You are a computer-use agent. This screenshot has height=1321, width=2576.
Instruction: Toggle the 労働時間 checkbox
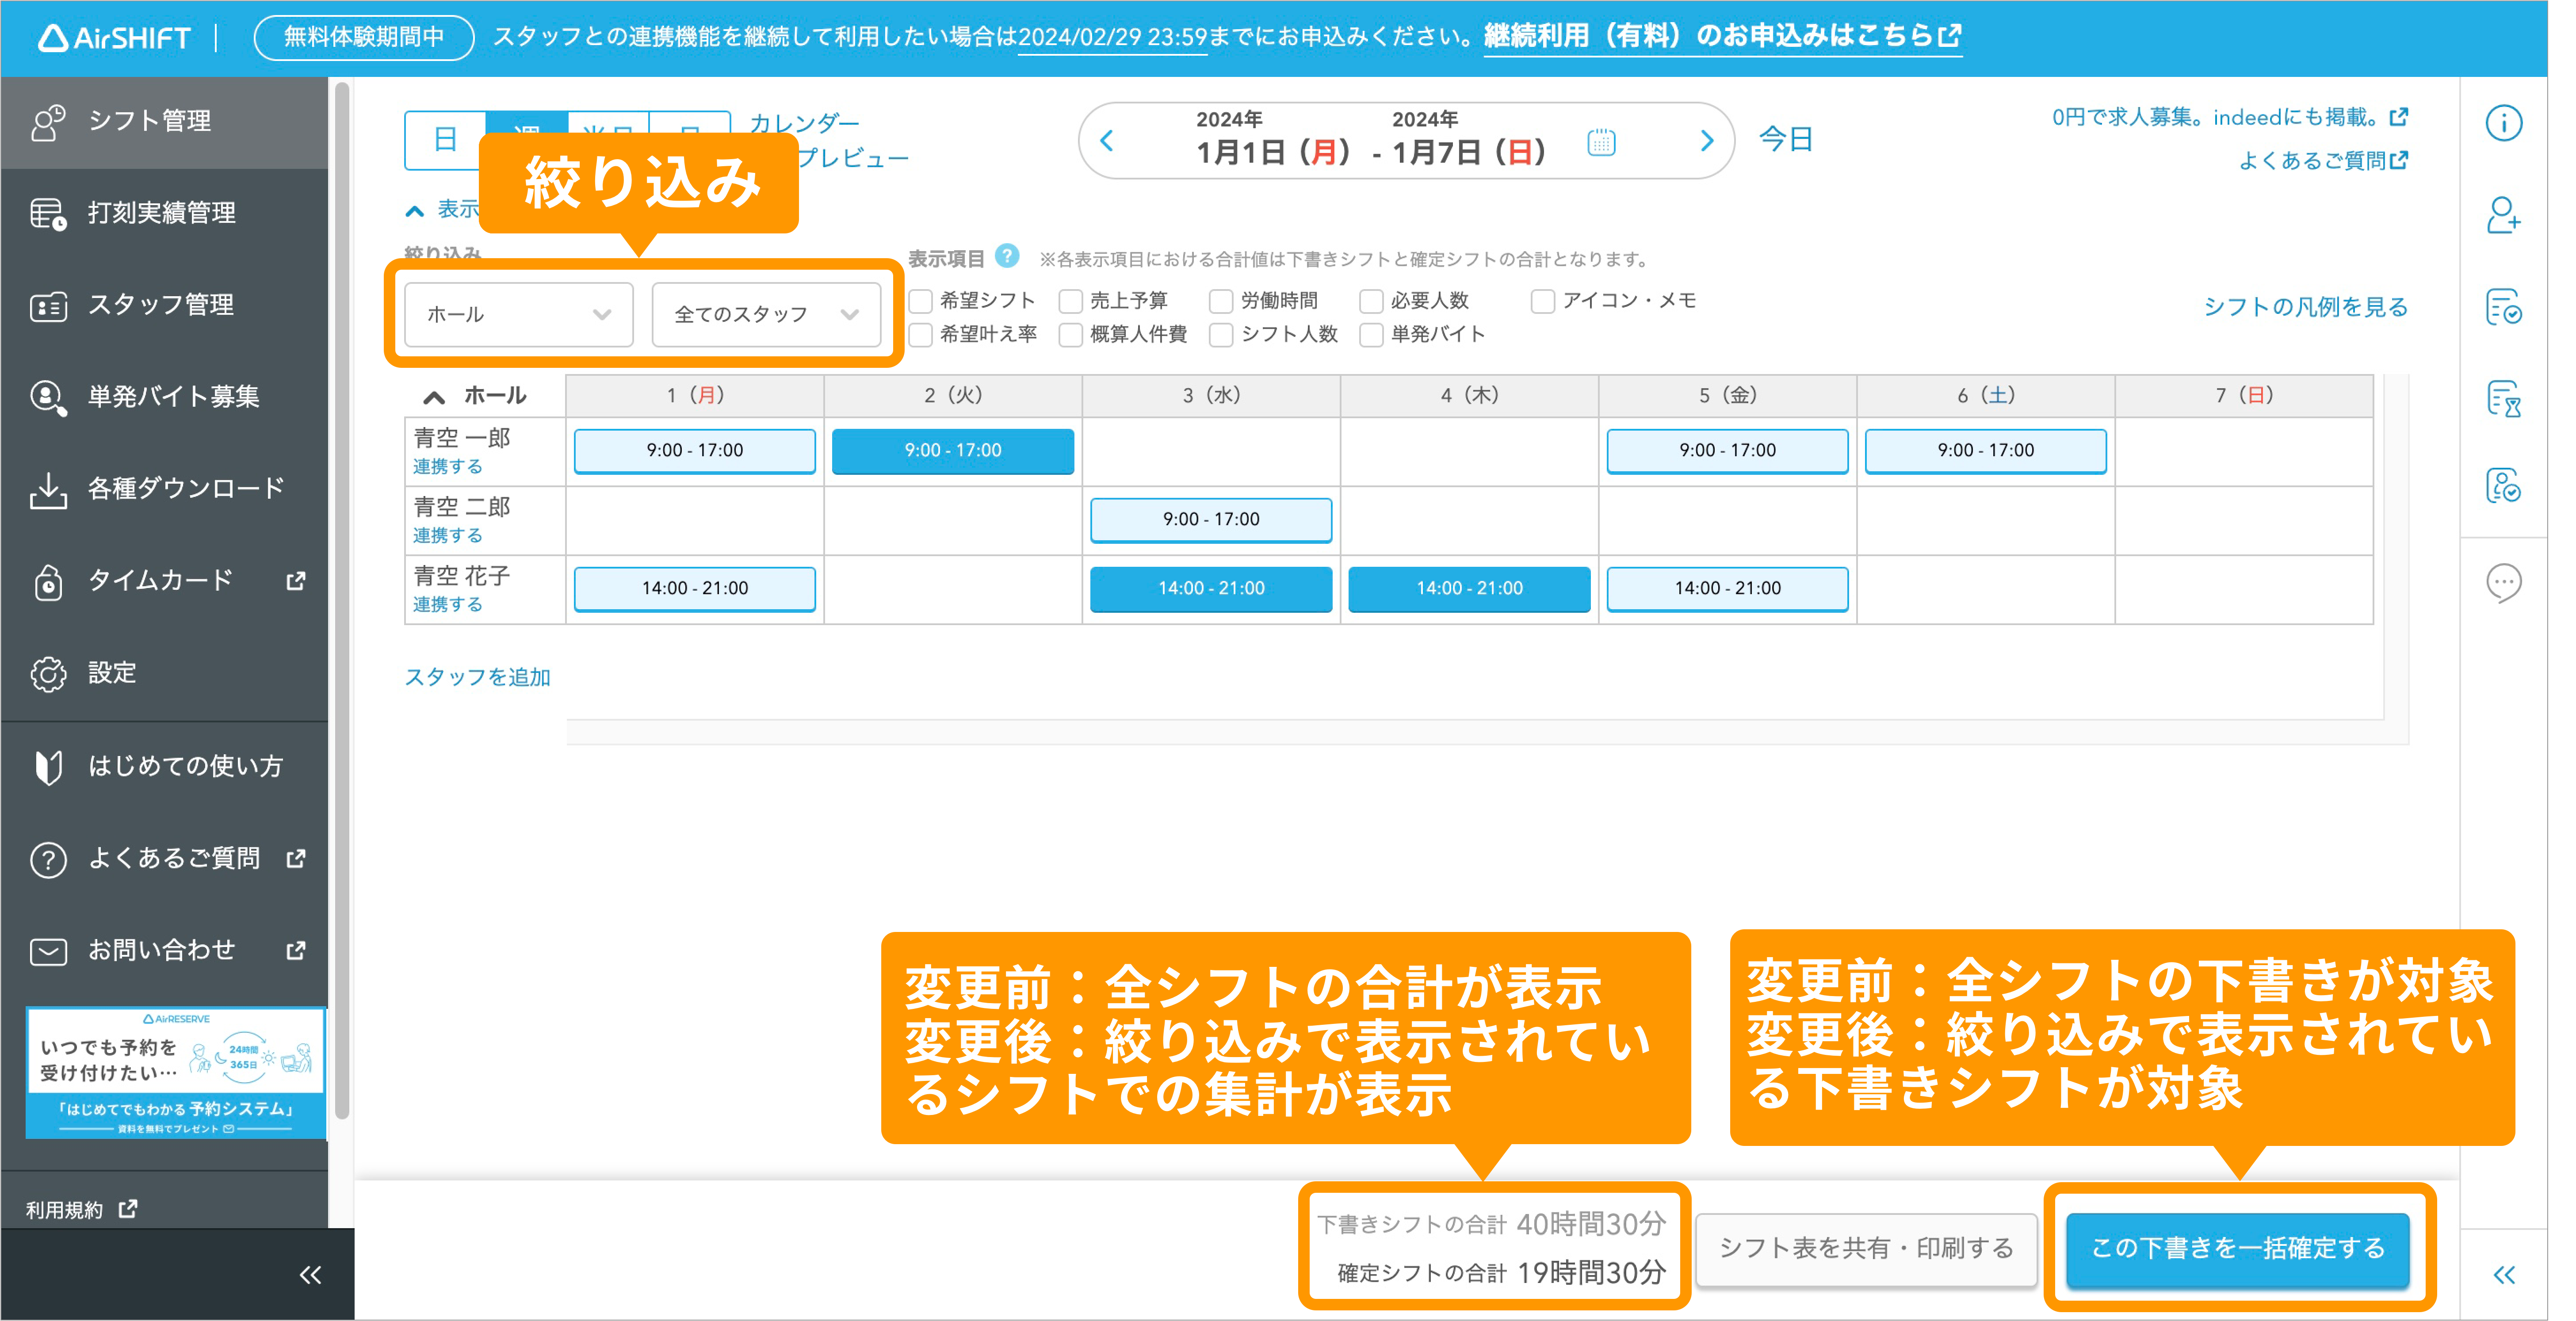pyautogui.click(x=1220, y=300)
